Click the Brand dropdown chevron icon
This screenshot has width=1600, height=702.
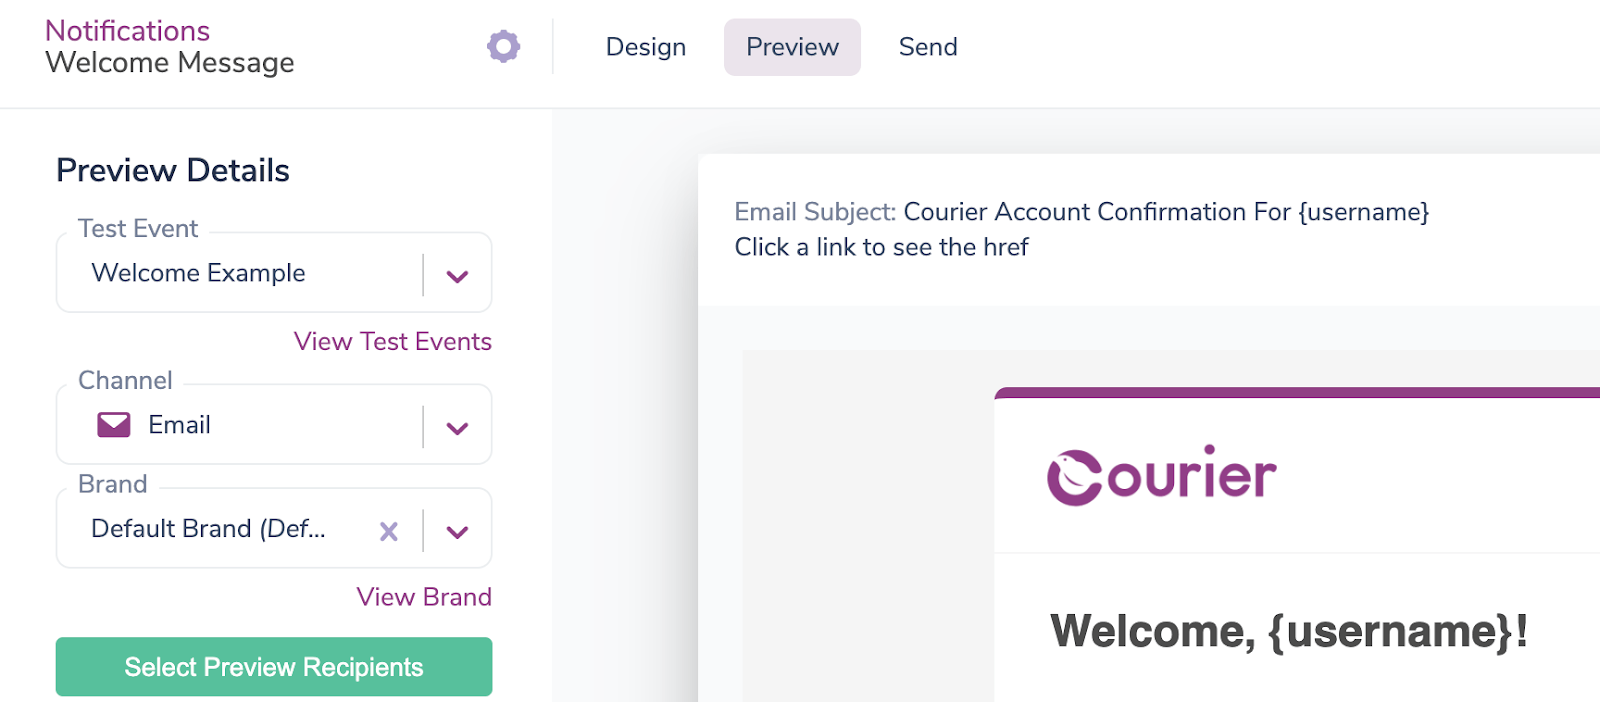click(x=458, y=530)
